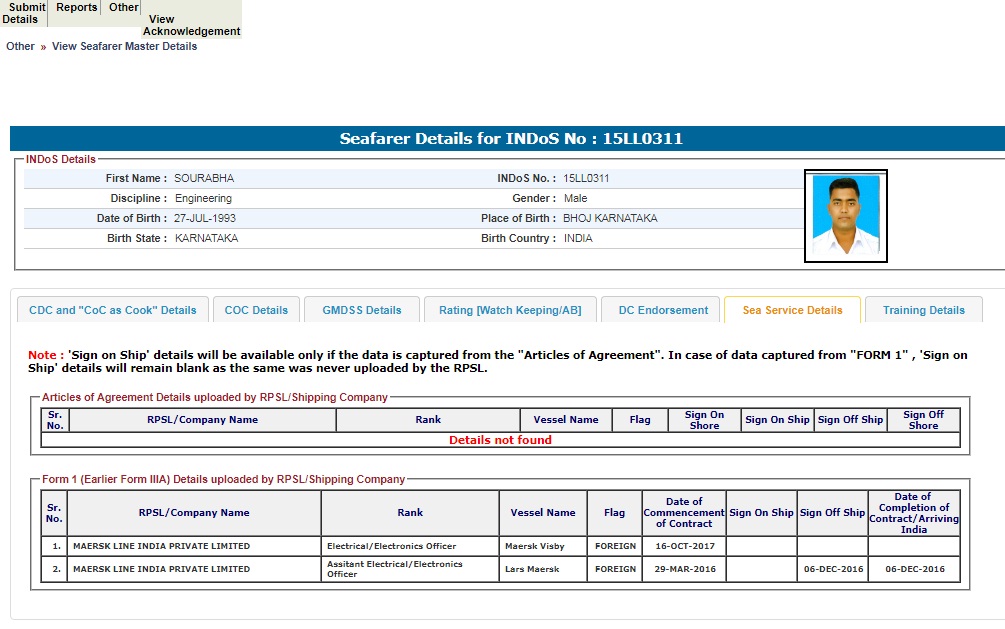Click the 'Other' breadcrumb link
1005x629 pixels.
20,46
